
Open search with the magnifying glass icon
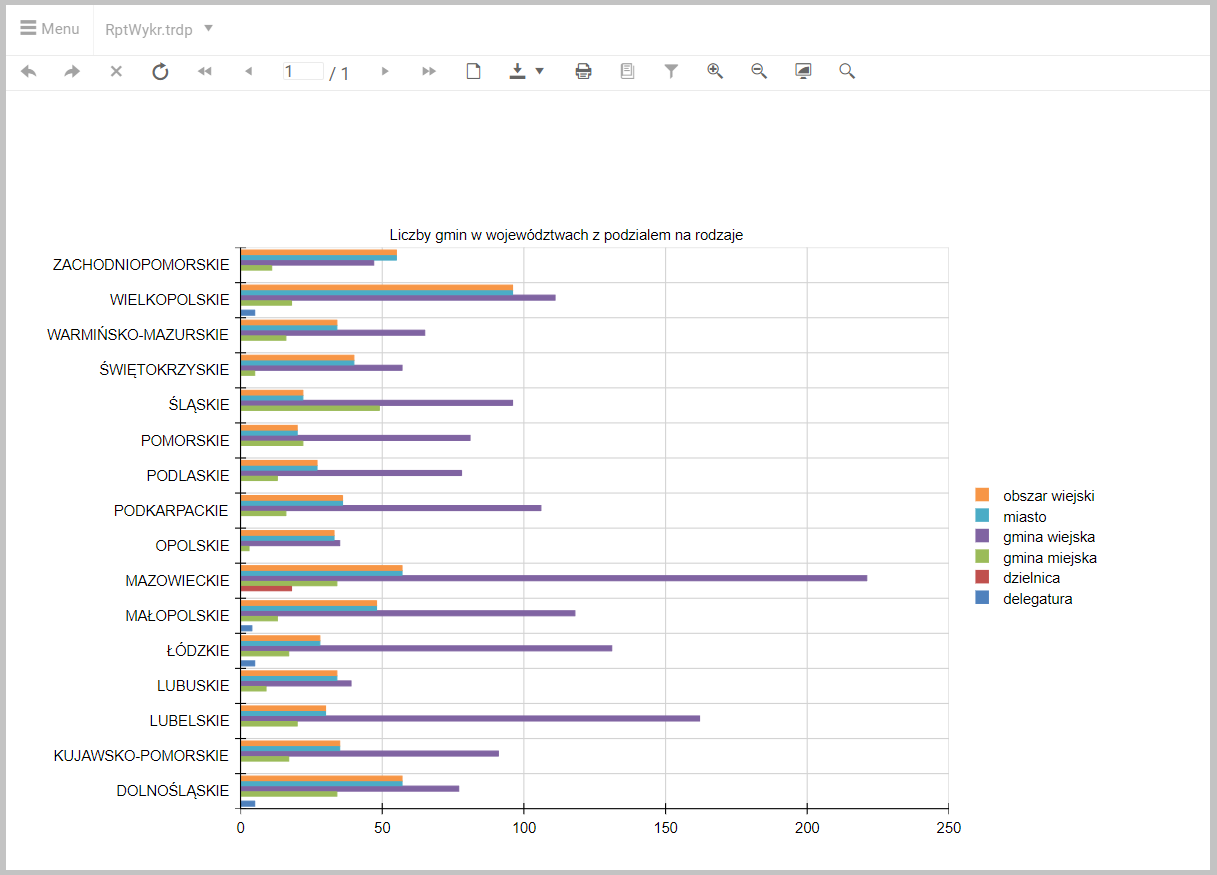847,71
